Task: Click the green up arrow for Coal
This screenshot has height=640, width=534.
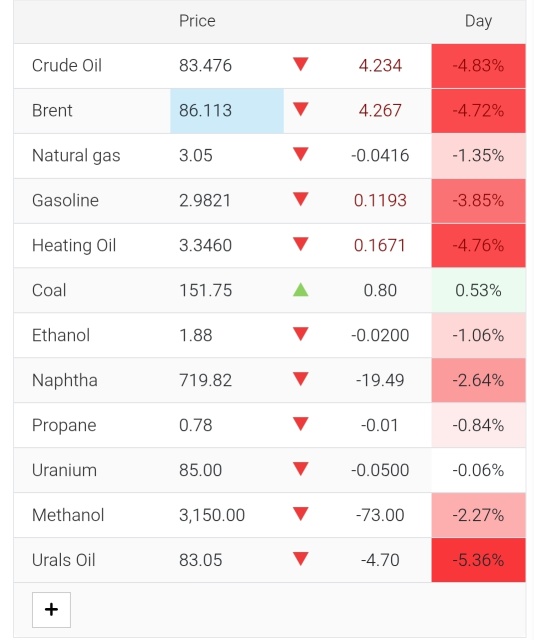Action: coord(300,290)
